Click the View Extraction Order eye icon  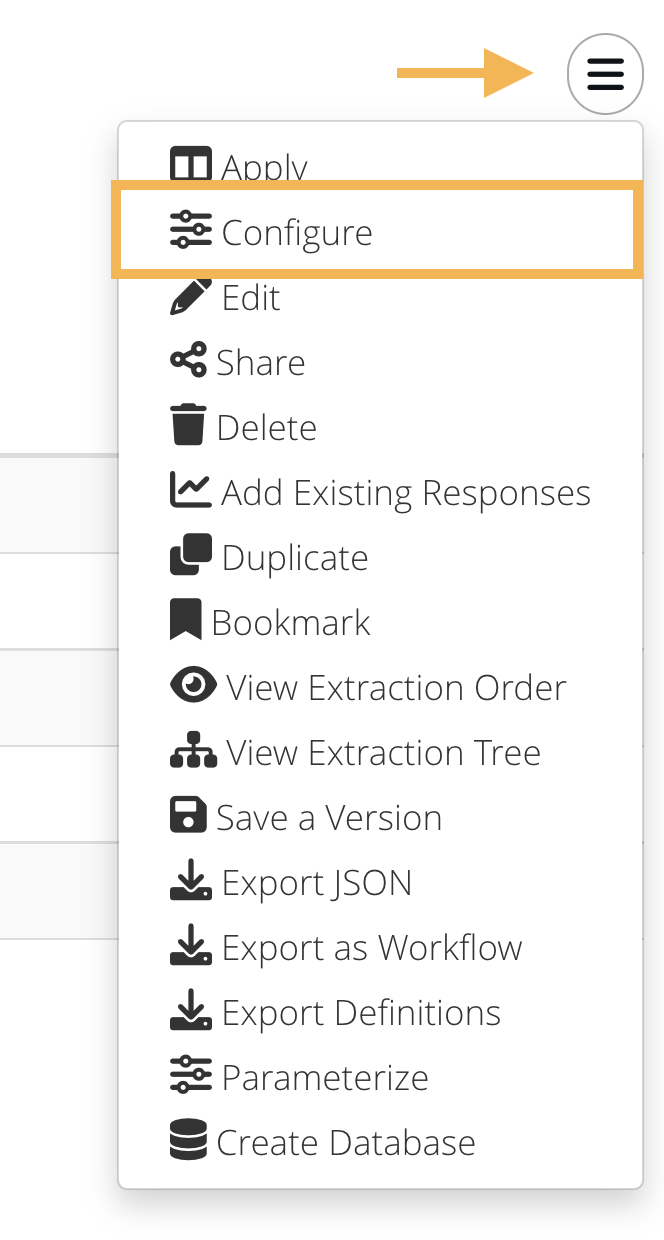[x=193, y=687]
